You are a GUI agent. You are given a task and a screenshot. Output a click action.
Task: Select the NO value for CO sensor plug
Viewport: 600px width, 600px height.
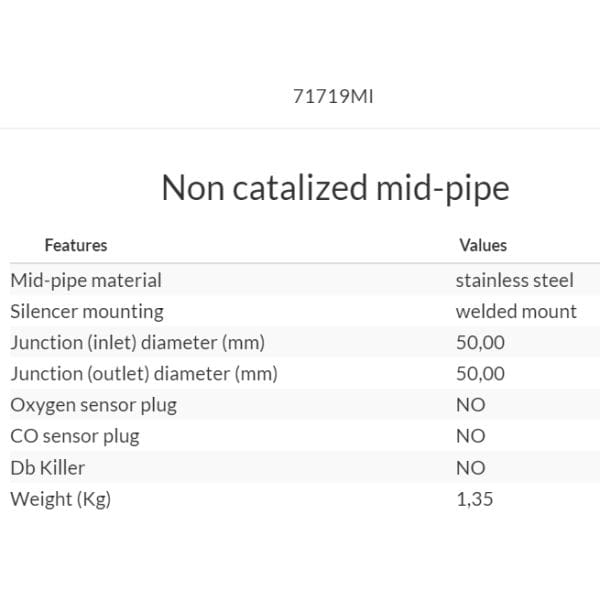click(470, 436)
